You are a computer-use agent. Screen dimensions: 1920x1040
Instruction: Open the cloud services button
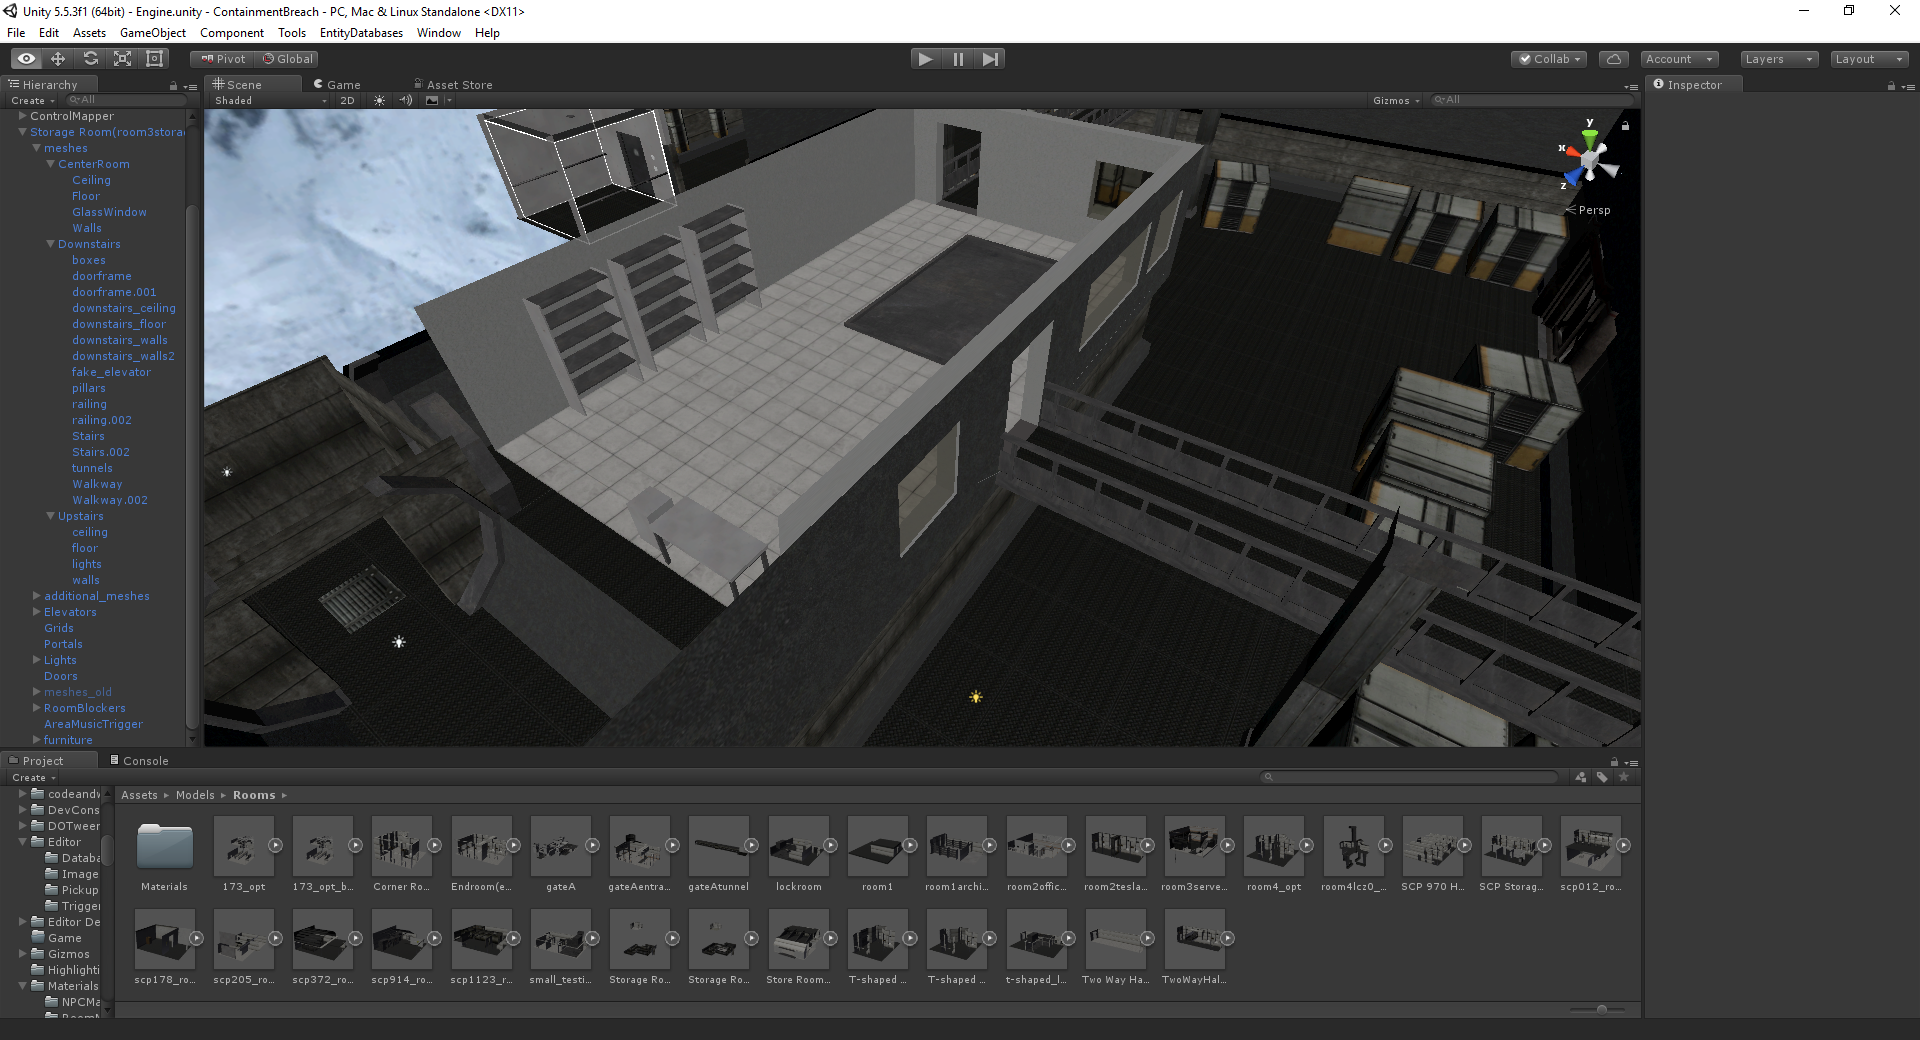pyautogui.click(x=1613, y=59)
